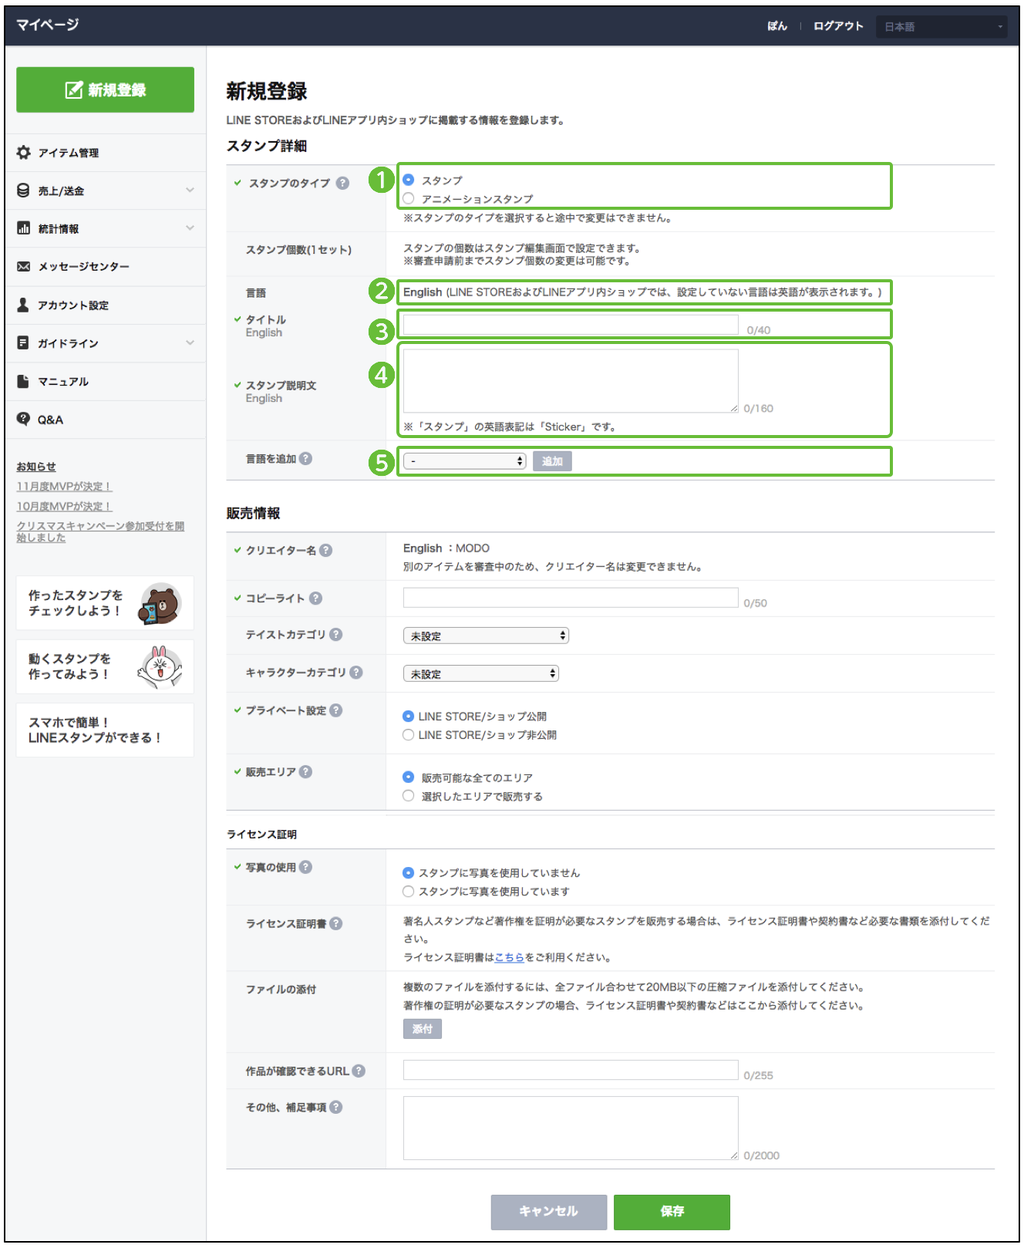
Task: Select スタンプに写真を使用していません option
Action: click(x=408, y=873)
